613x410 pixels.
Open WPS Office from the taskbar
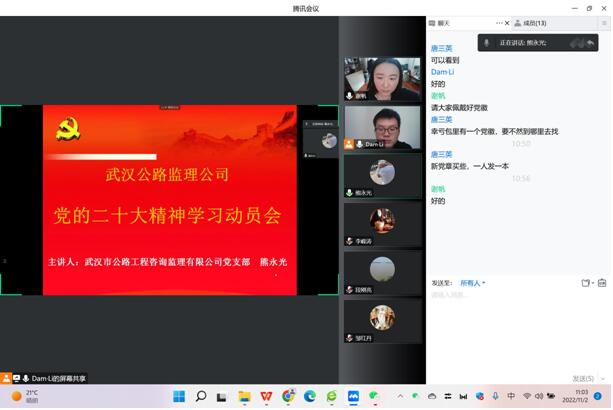point(266,397)
